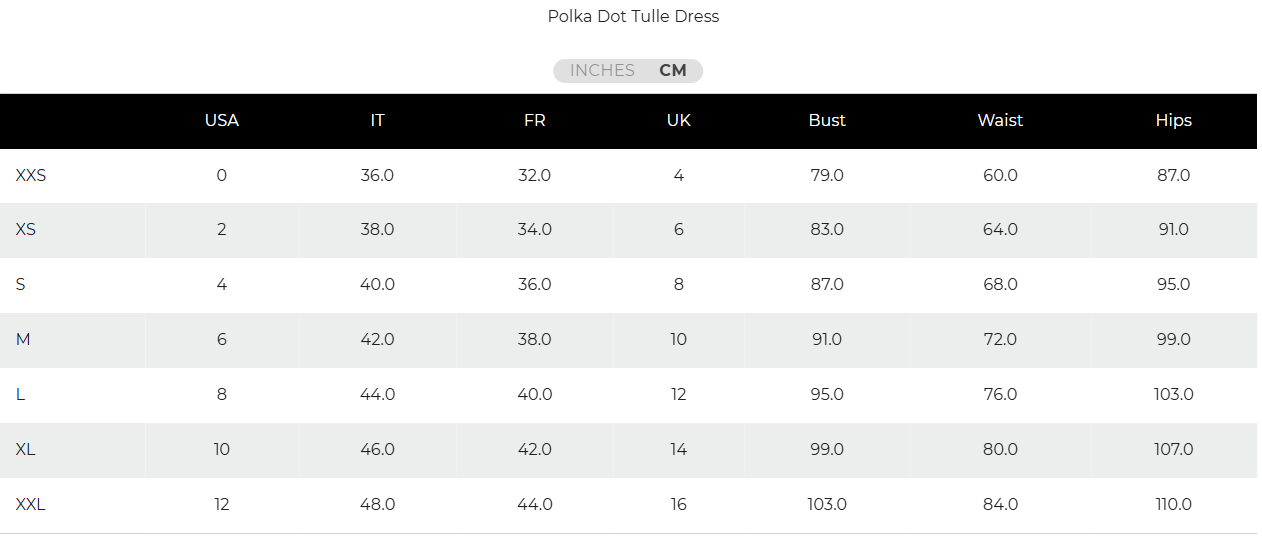
Task: Switch size chart units to INCHES
Action: coord(602,71)
